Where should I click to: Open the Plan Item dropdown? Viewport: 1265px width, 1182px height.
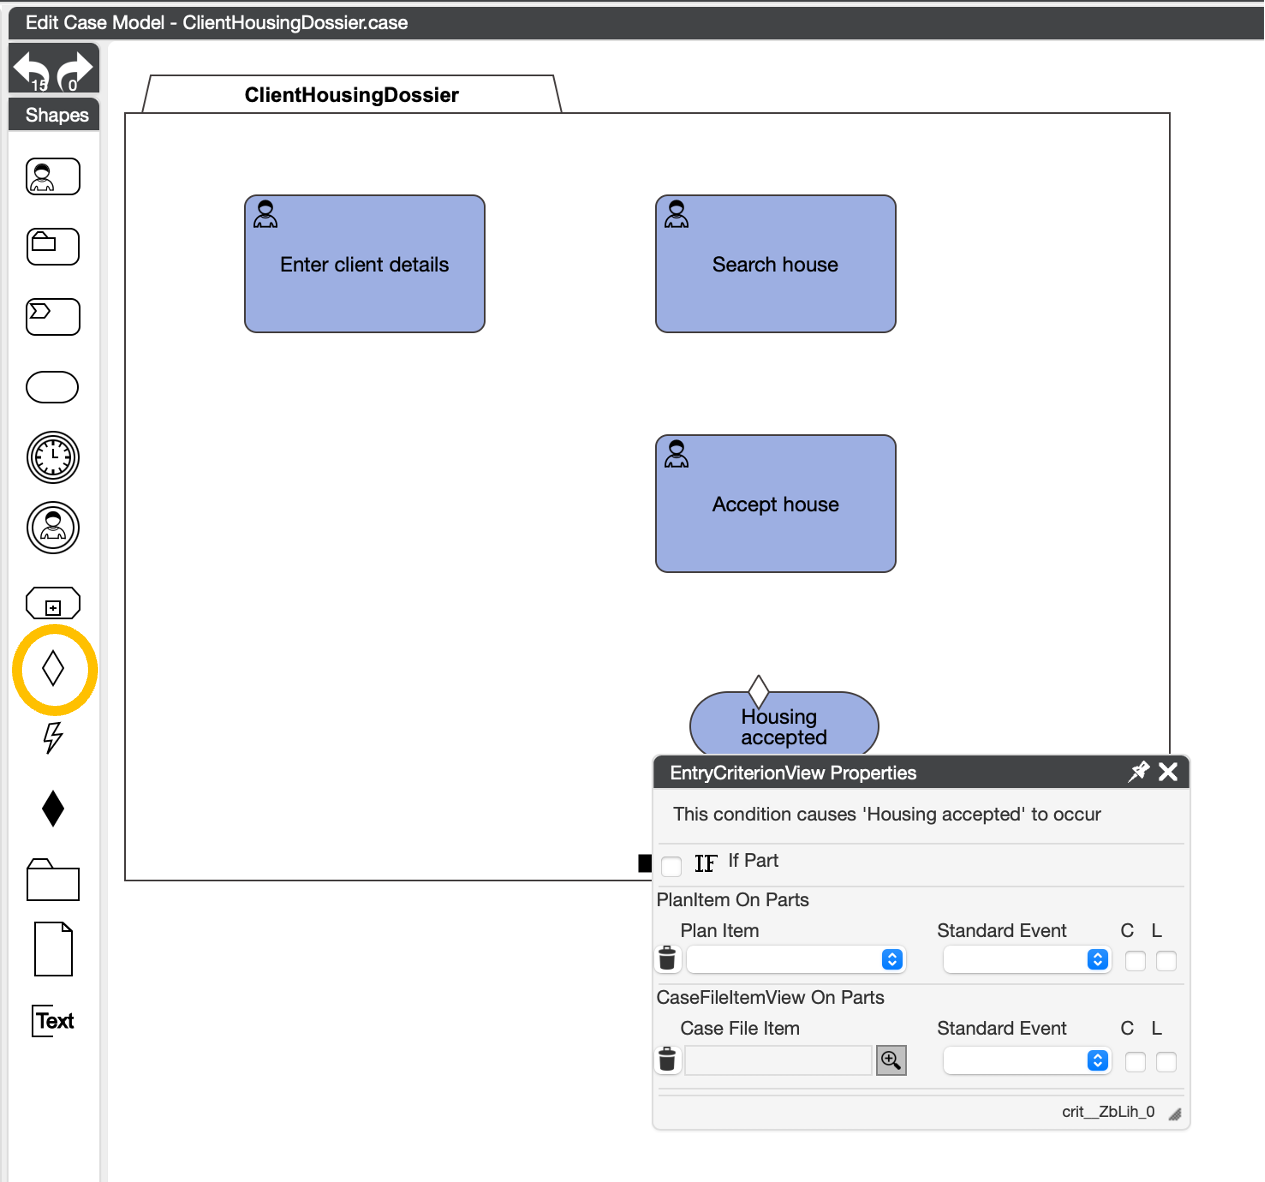point(795,960)
